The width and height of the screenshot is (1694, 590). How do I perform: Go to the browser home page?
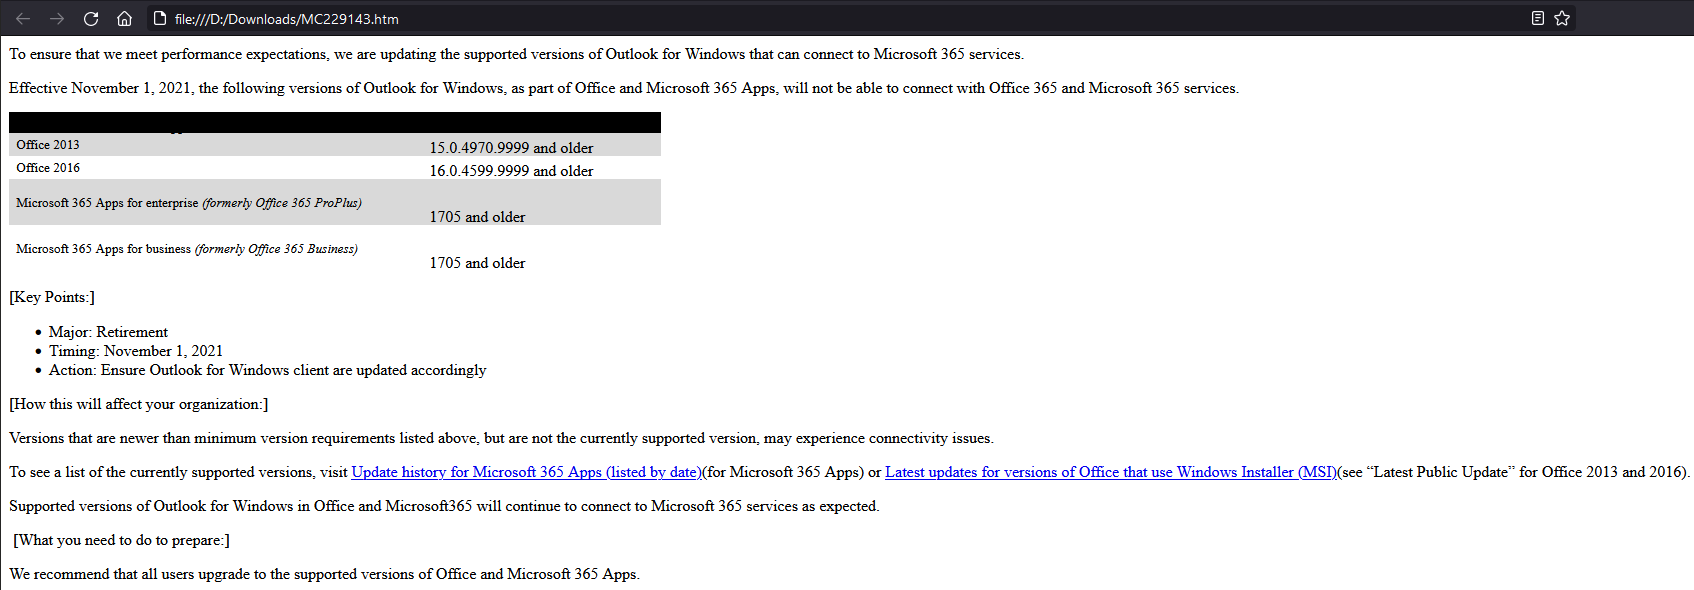124,19
